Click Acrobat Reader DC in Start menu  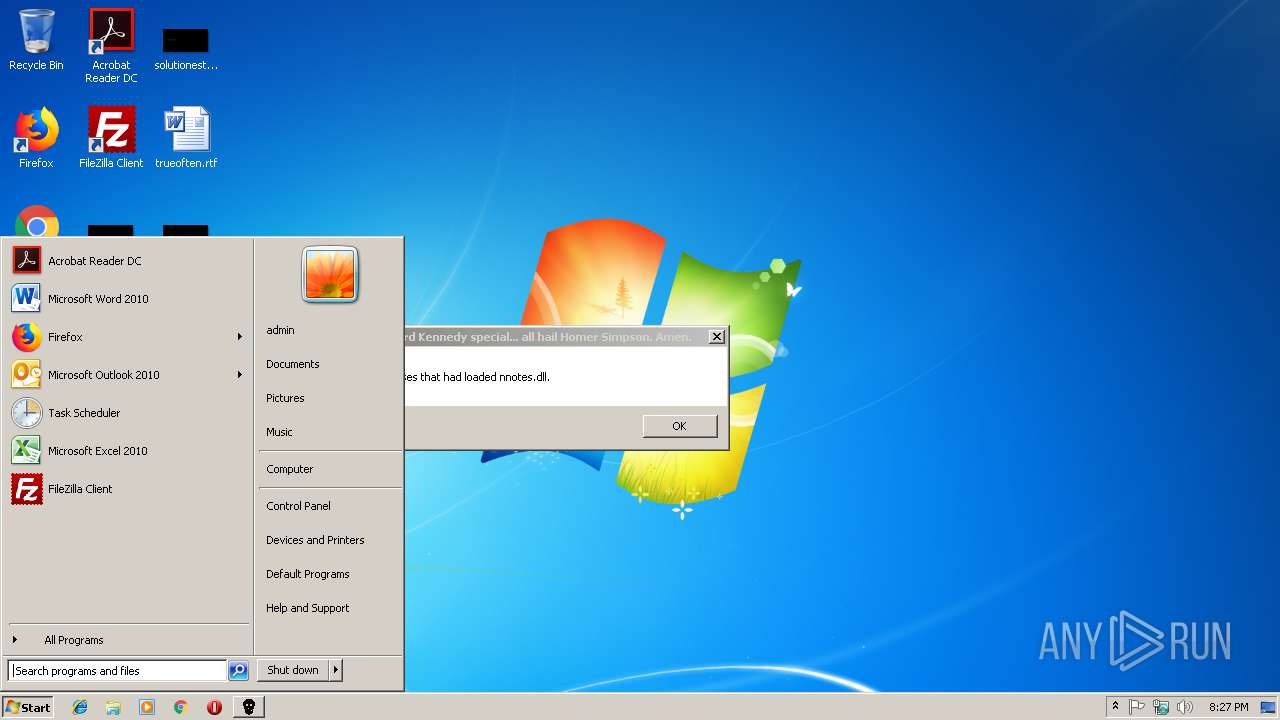[127, 261]
